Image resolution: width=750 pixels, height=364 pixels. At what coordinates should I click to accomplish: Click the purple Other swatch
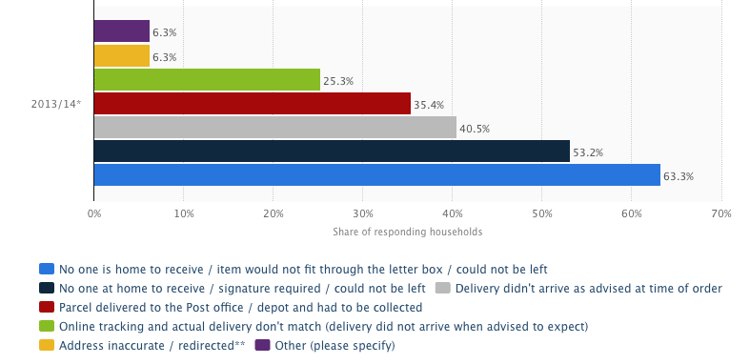(x=263, y=345)
